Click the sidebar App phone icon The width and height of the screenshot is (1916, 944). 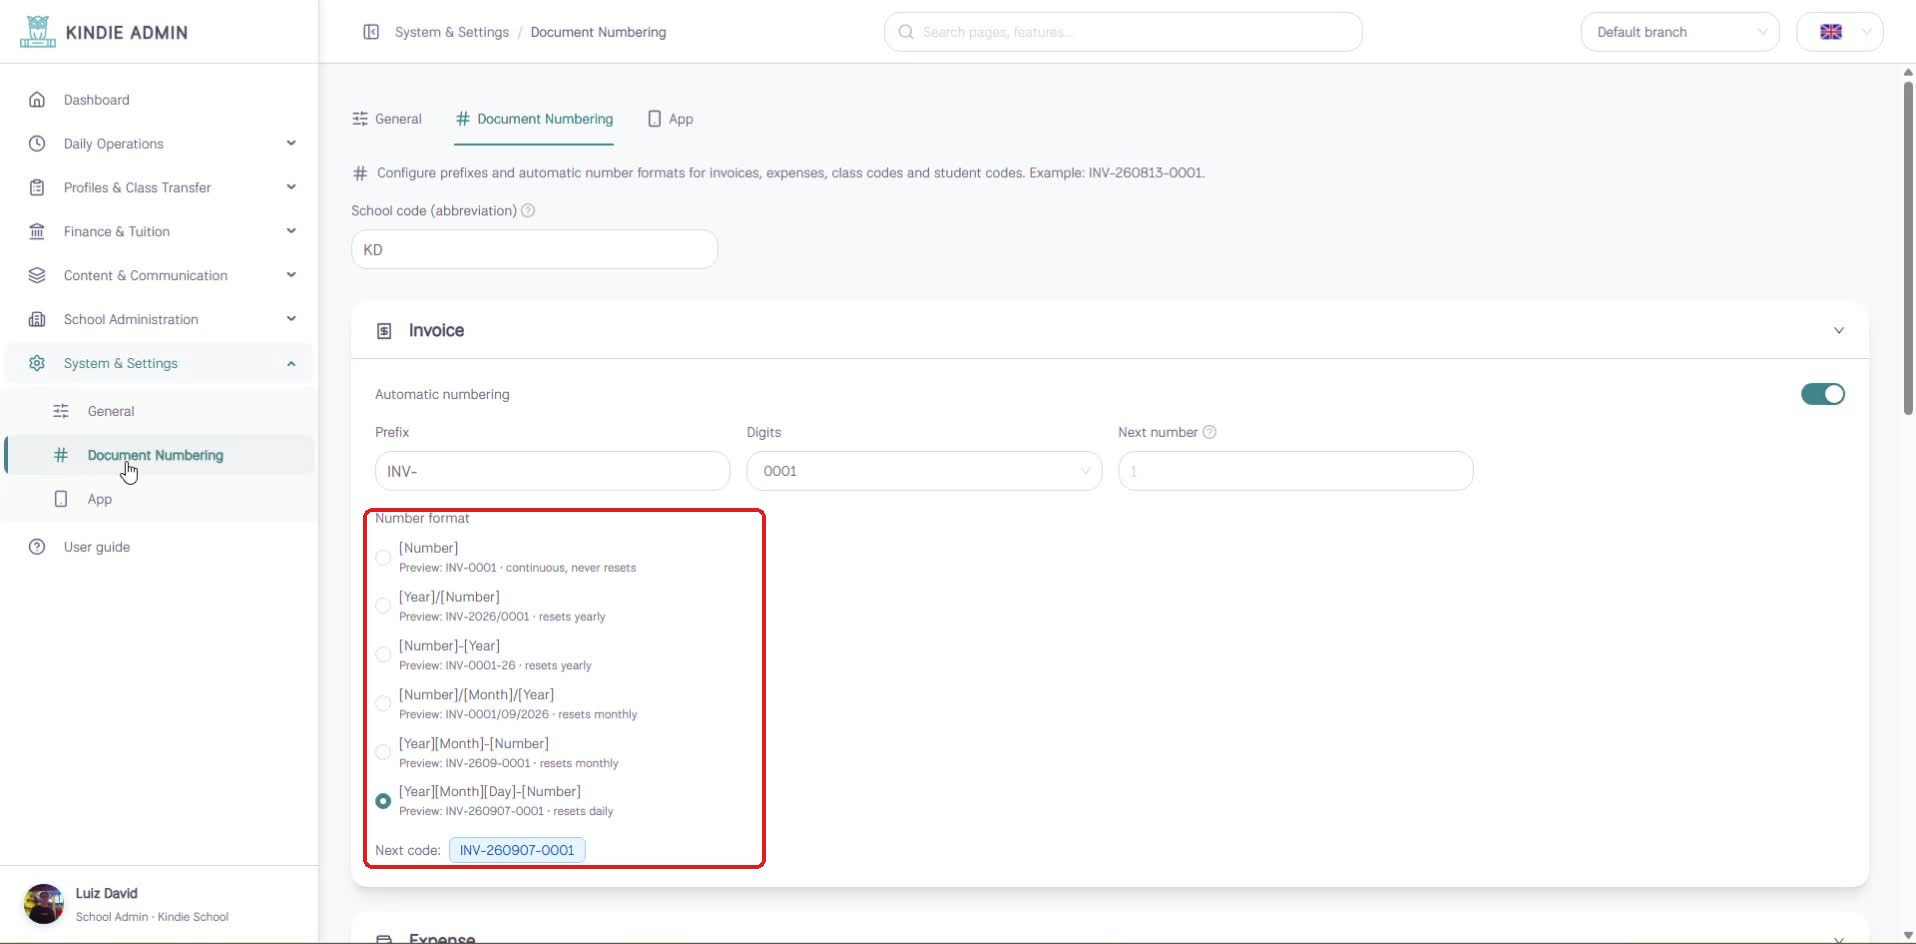click(61, 499)
